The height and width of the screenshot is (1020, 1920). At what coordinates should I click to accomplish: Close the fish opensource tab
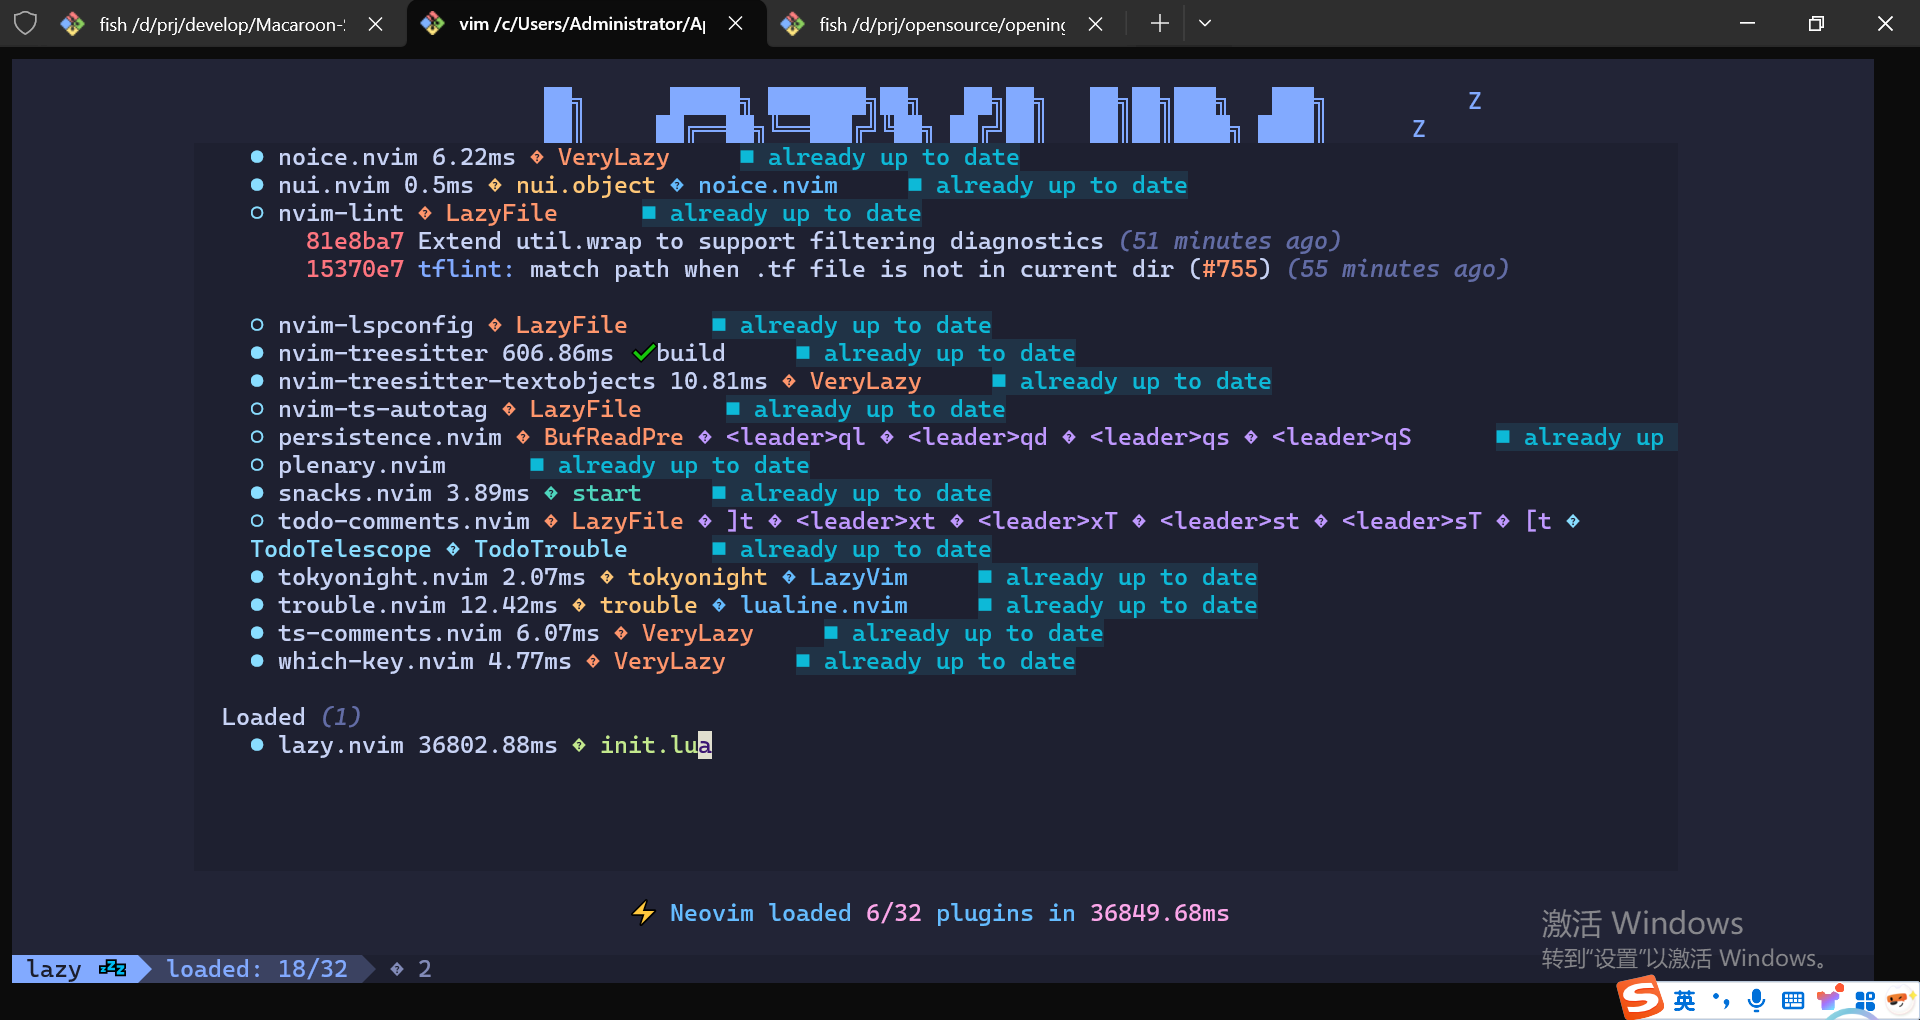point(1096,24)
